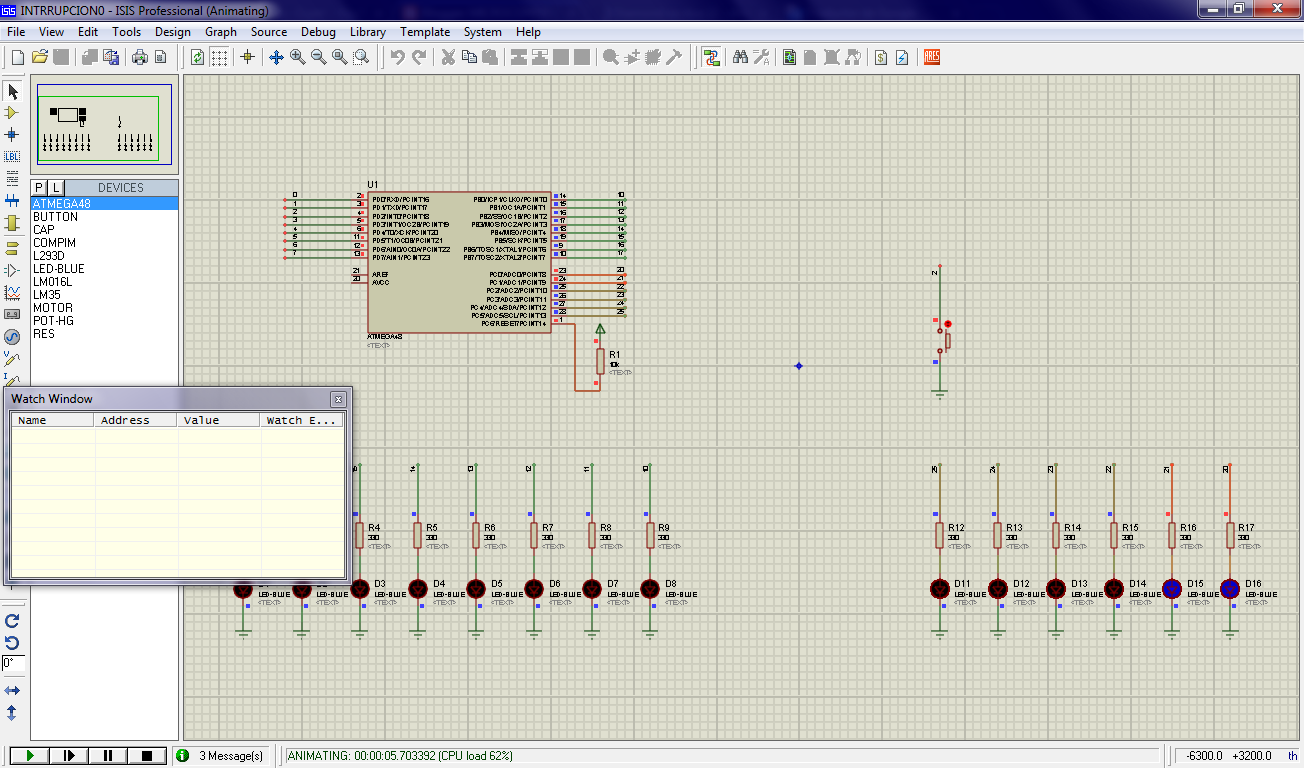Open ARES PCB layout tool
Screen dimensions: 1304x768
click(x=931, y=57)
